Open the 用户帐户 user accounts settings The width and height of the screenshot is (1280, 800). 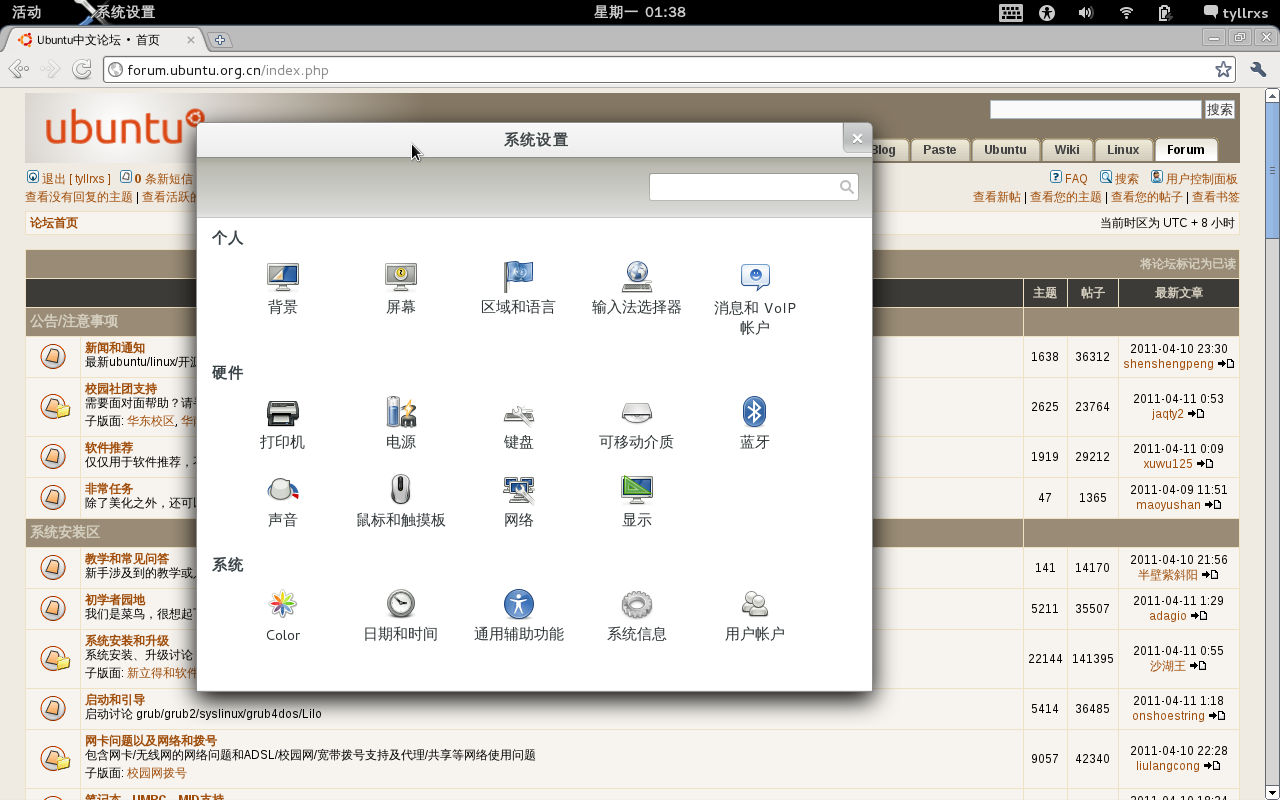(755, 616)
